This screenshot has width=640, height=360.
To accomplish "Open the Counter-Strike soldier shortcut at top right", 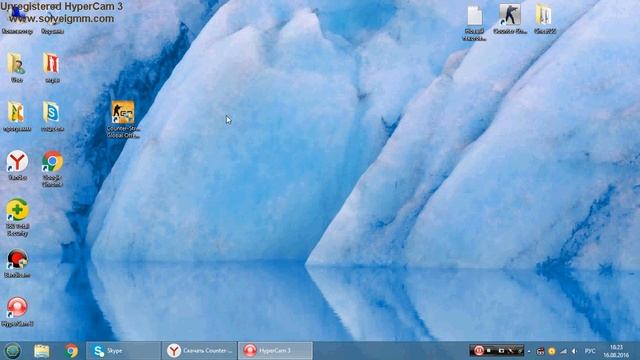I will [510, 19].
